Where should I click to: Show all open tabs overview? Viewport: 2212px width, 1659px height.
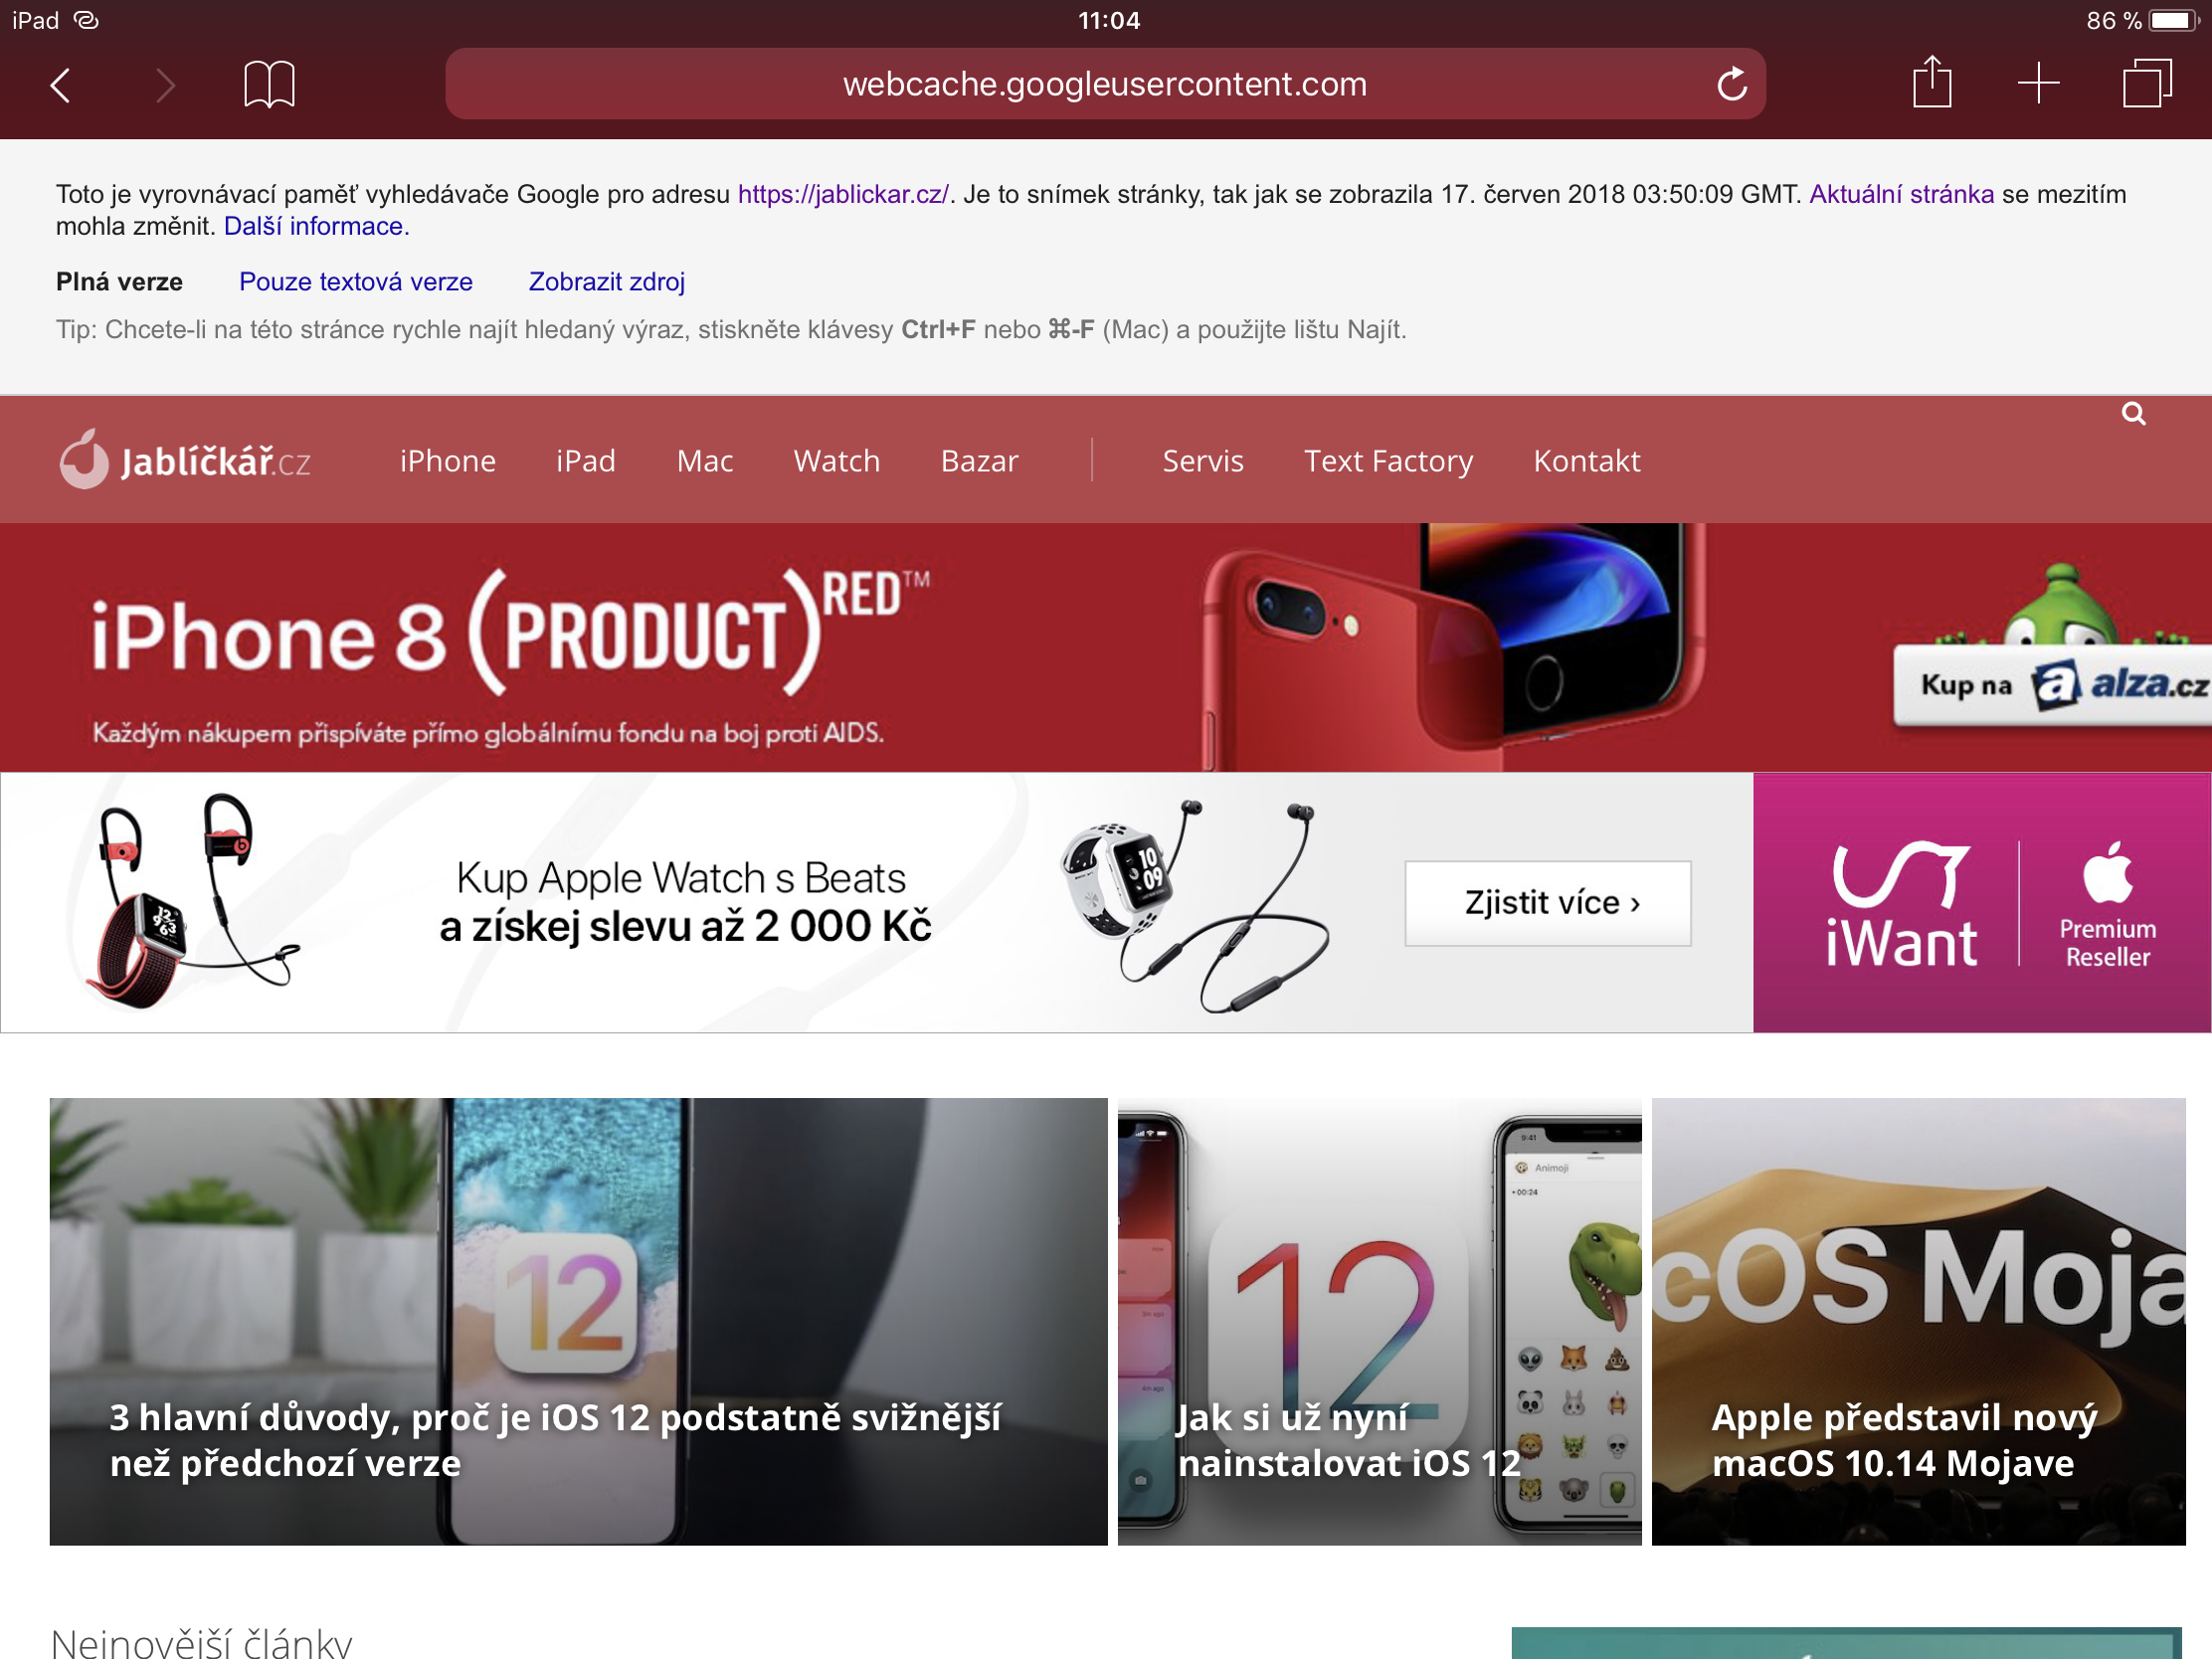(2146, 83)
